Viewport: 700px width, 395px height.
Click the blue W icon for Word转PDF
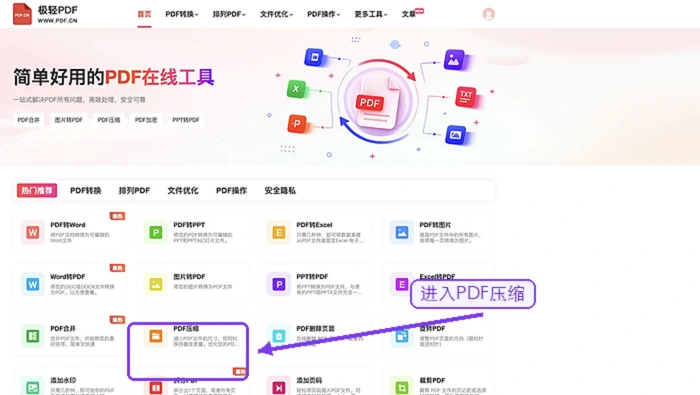pos(33,284)
